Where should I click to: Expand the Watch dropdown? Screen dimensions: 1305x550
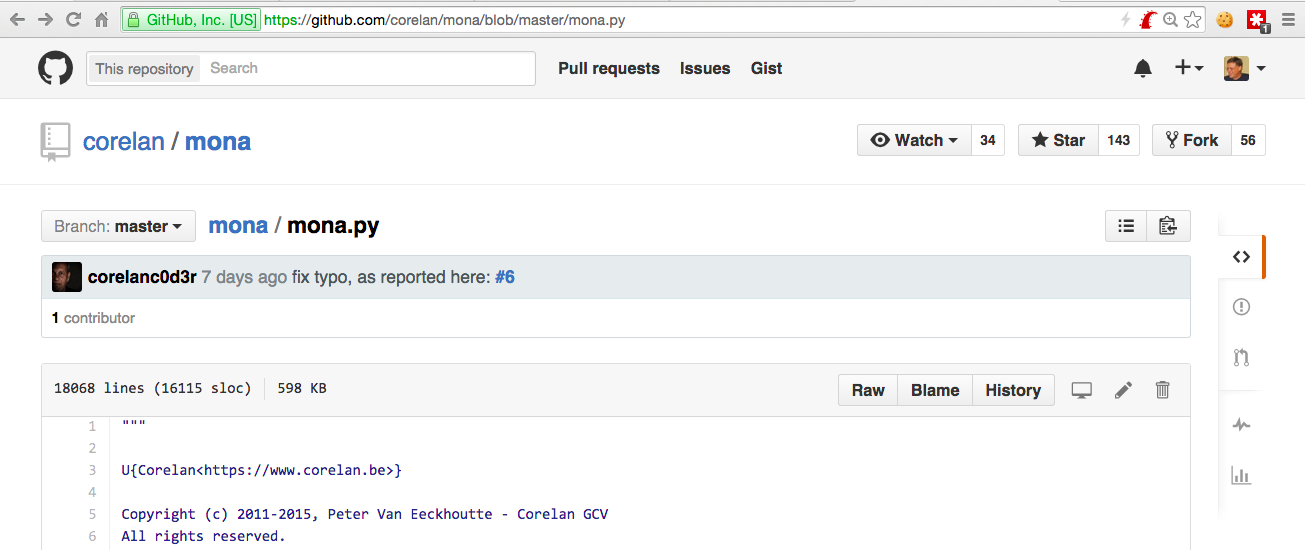tap(914, 140)
